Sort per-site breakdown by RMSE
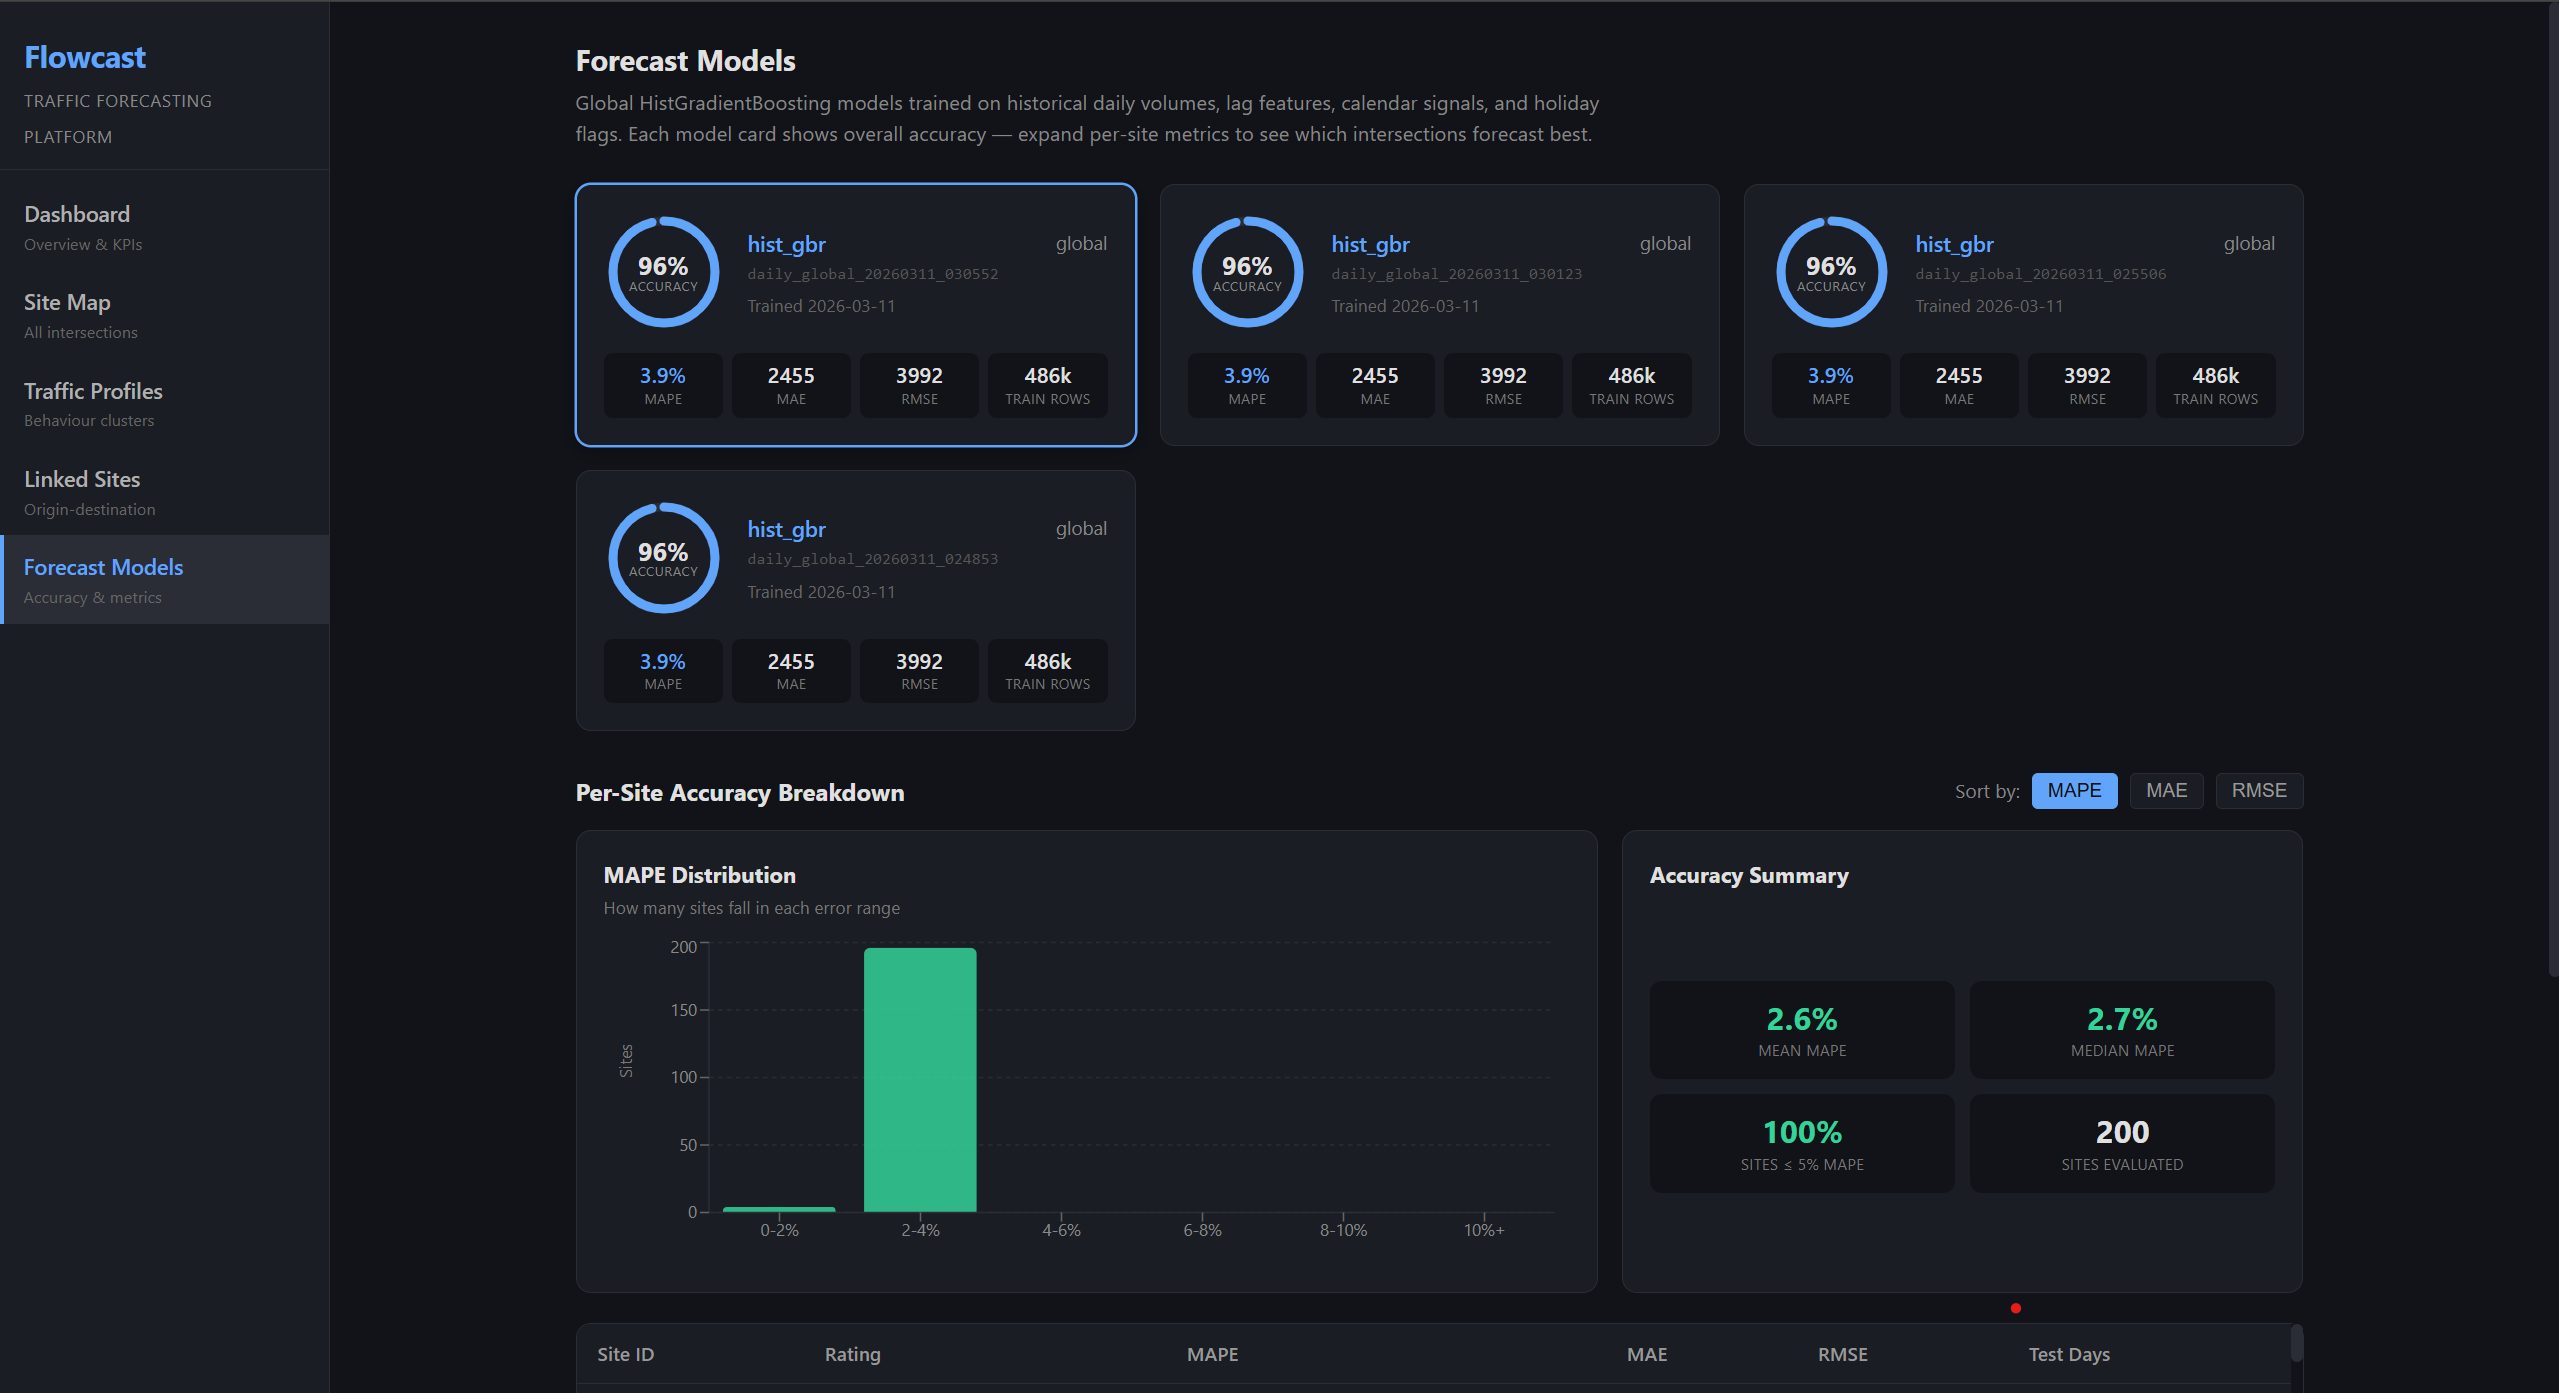Image resolution: width=2559 pixels, height=1393 pixels. tap(2259, 791)
